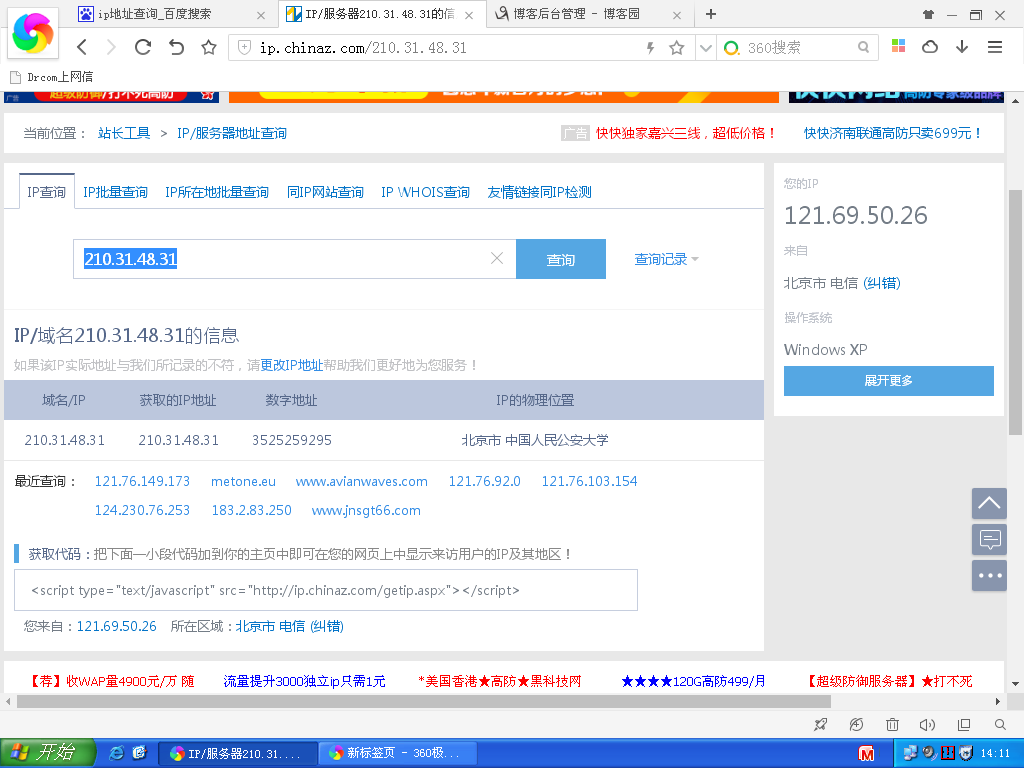Click the zoom magnifier icon in status bar
Image resolution: width=1024 pixels, height=768 pixels.
1000,724
